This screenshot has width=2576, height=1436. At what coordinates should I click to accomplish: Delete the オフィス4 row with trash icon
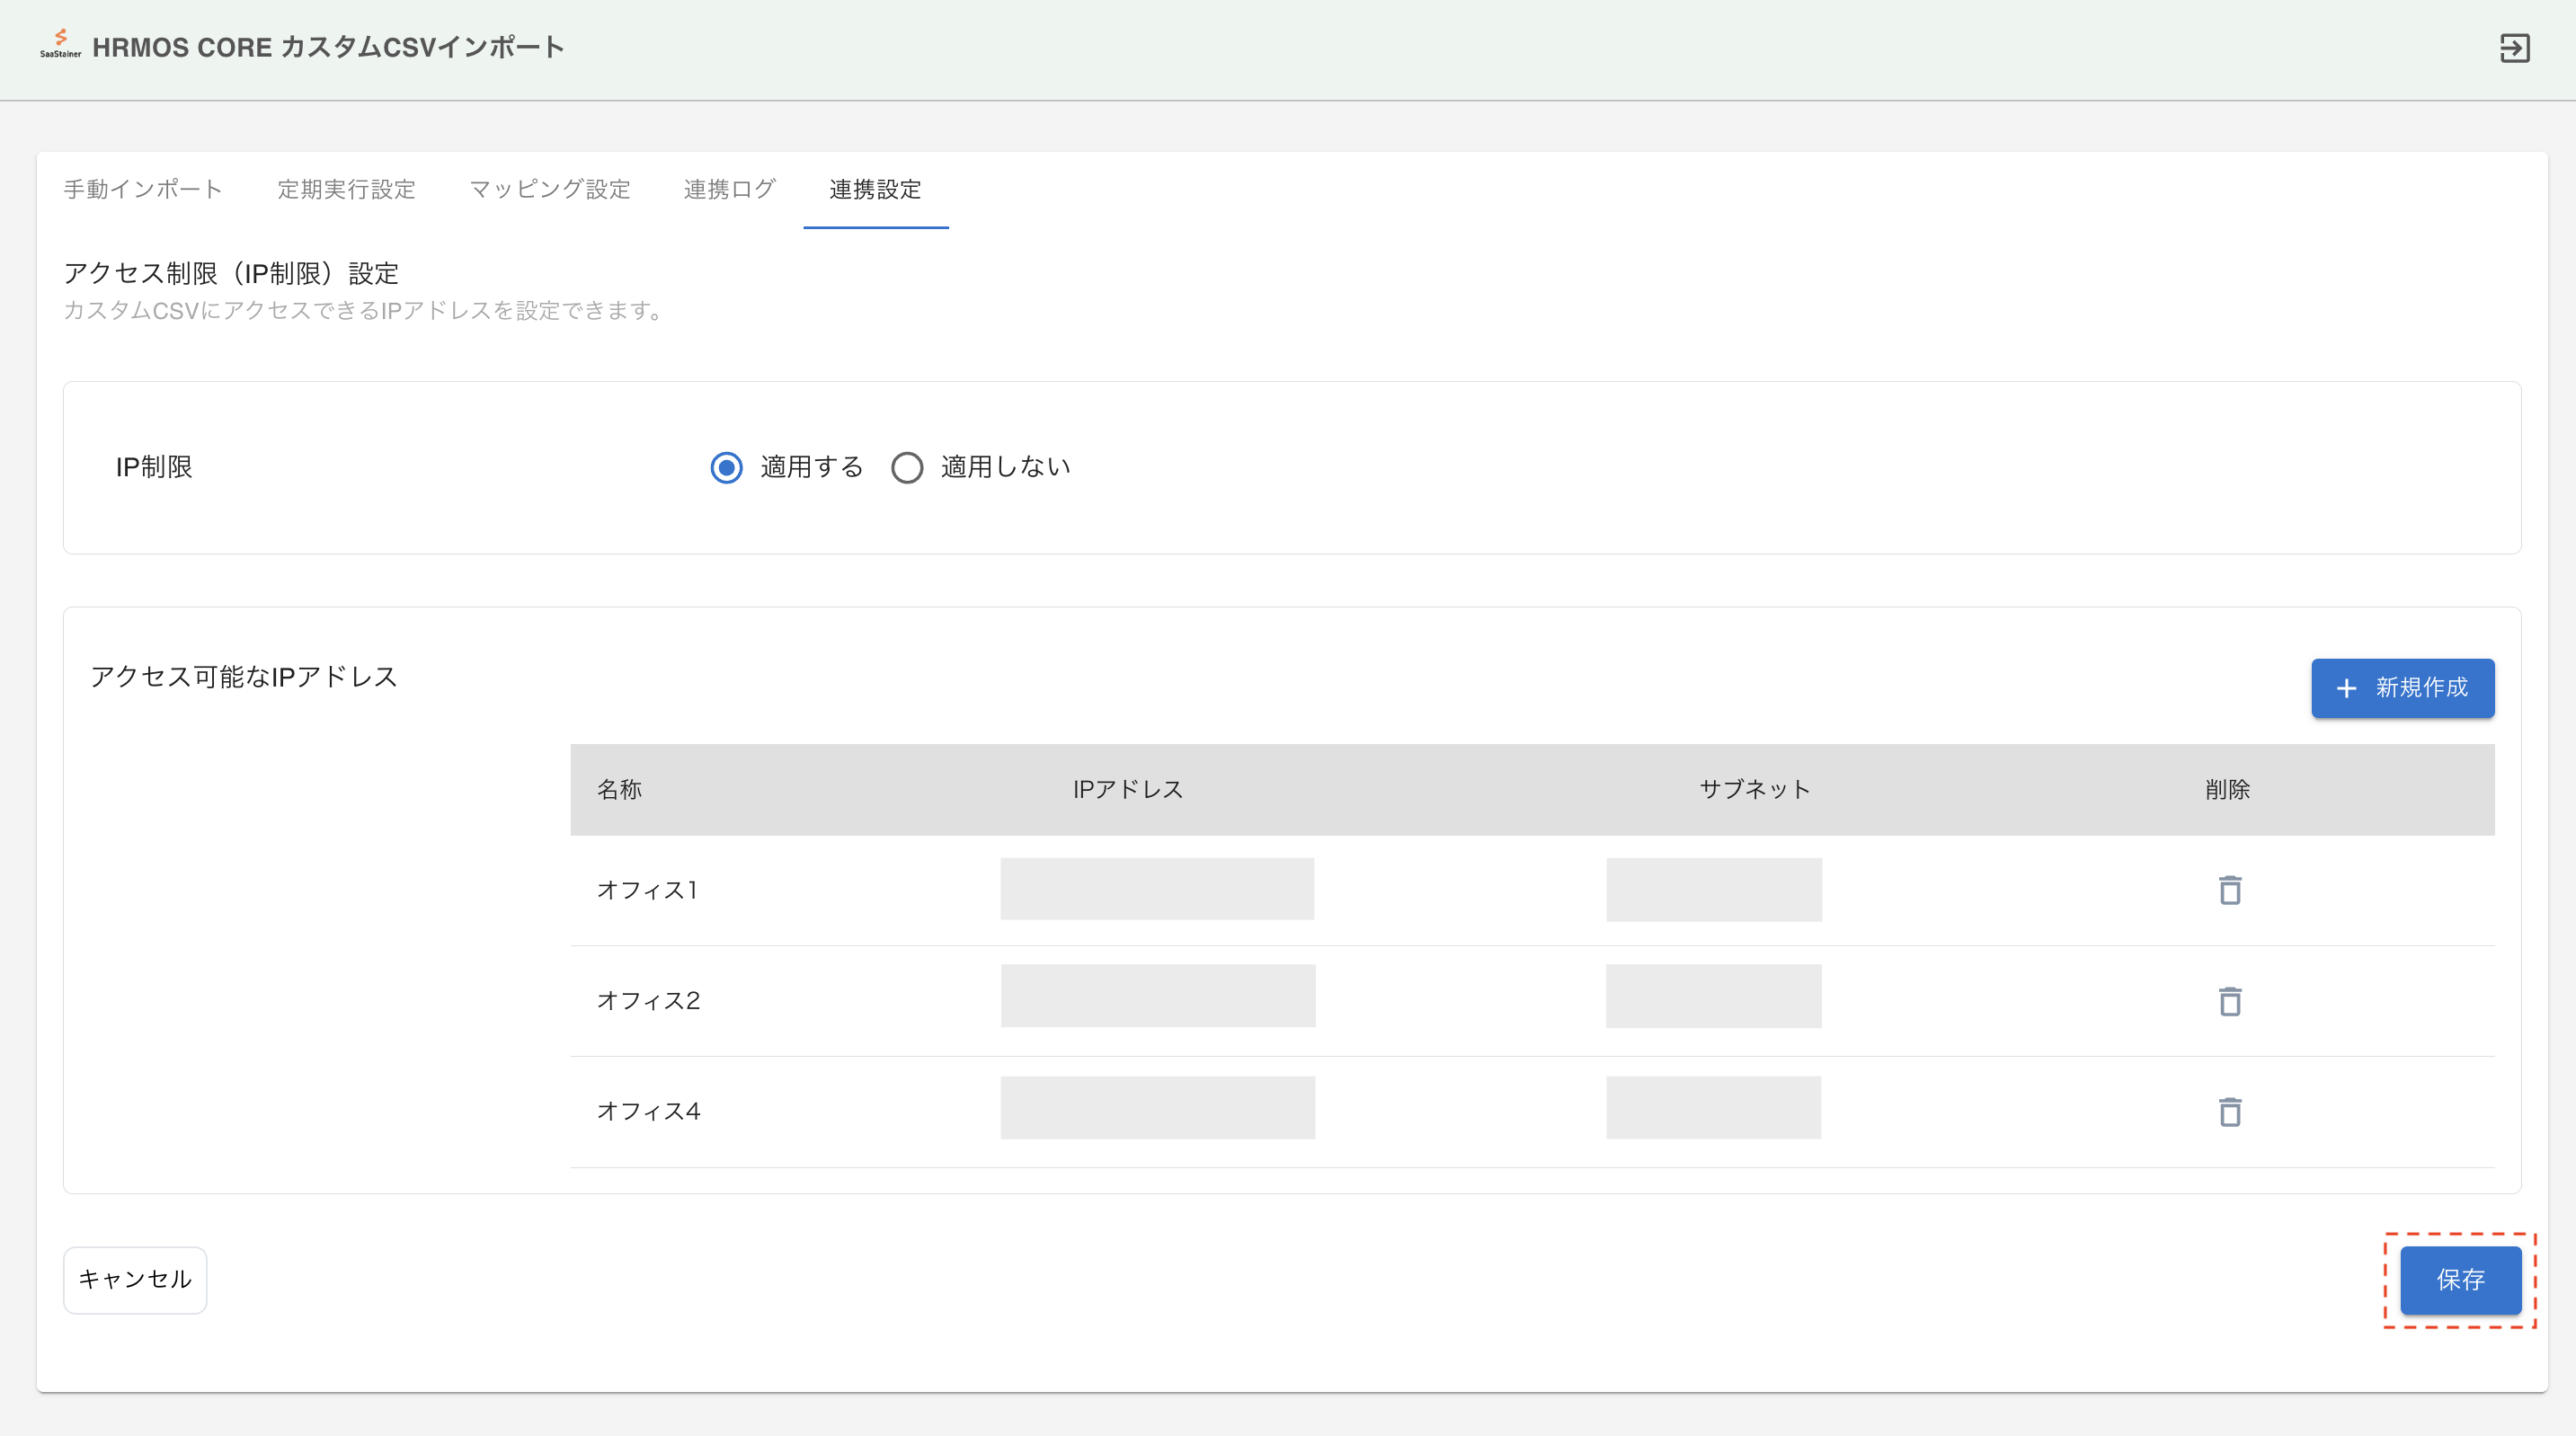point(2229,1112)
